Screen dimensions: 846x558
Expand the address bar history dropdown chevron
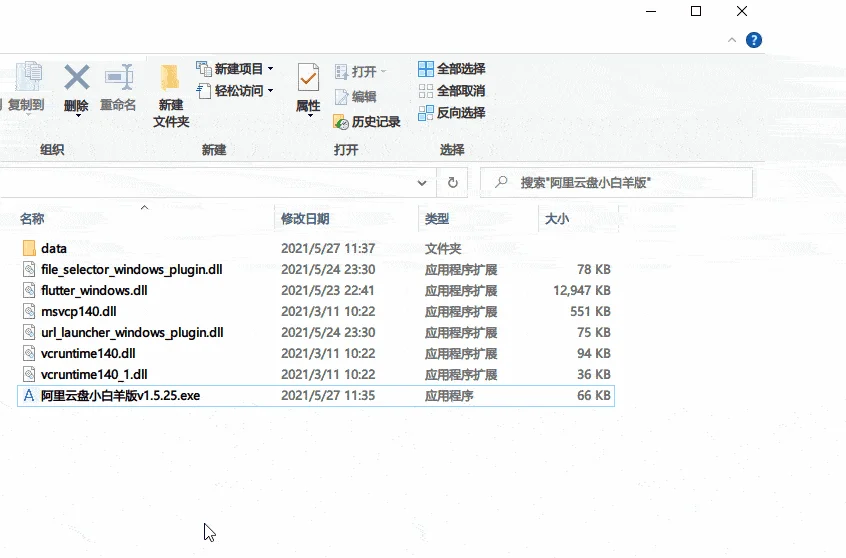tap(422, 183)
